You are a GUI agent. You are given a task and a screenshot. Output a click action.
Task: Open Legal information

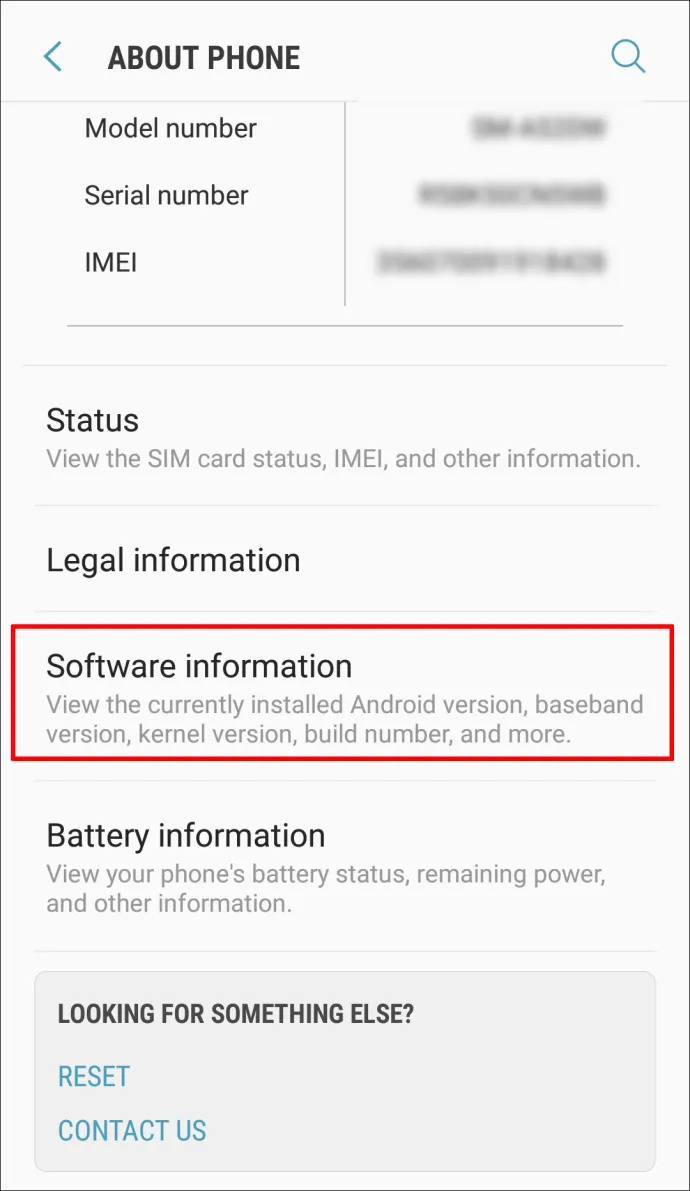tap(345, 559)
